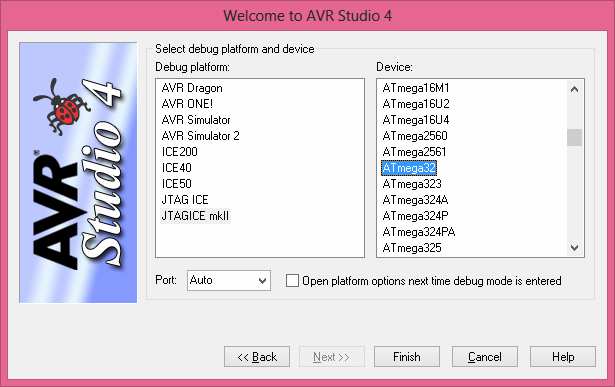
Task: Select AVR ONE! debug platform
Action: (187, 104)
